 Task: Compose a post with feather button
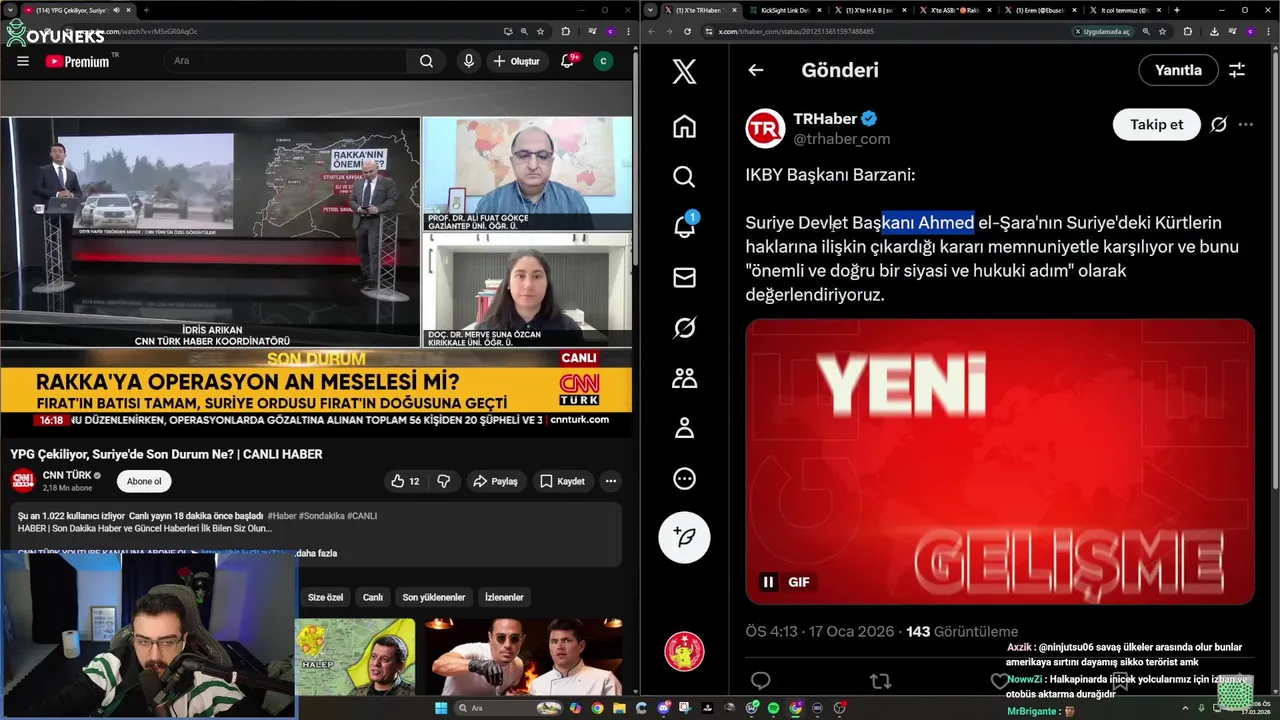pyautogui.click(x=684, y=537)
